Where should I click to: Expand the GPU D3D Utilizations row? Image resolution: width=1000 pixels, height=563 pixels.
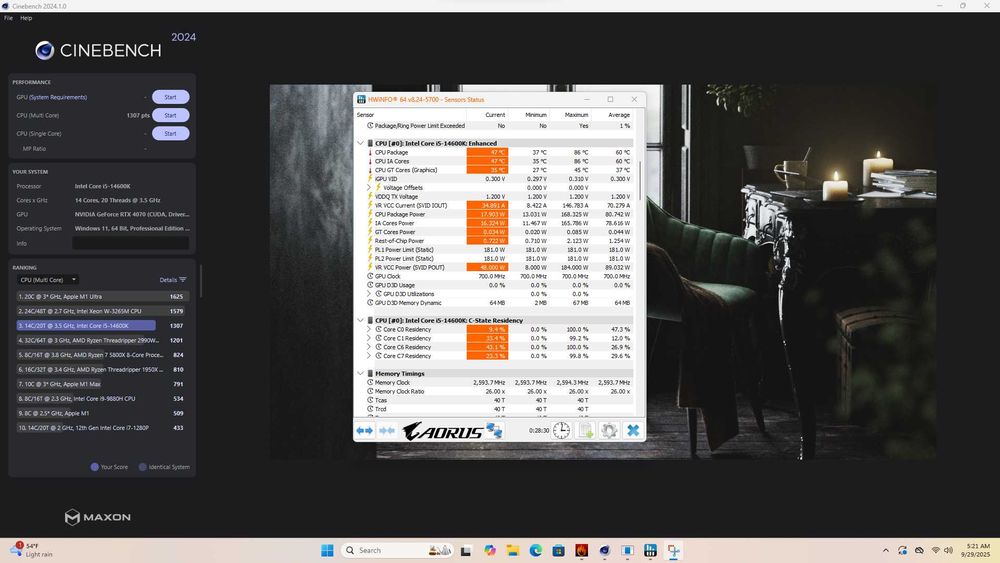click(369, 294)
